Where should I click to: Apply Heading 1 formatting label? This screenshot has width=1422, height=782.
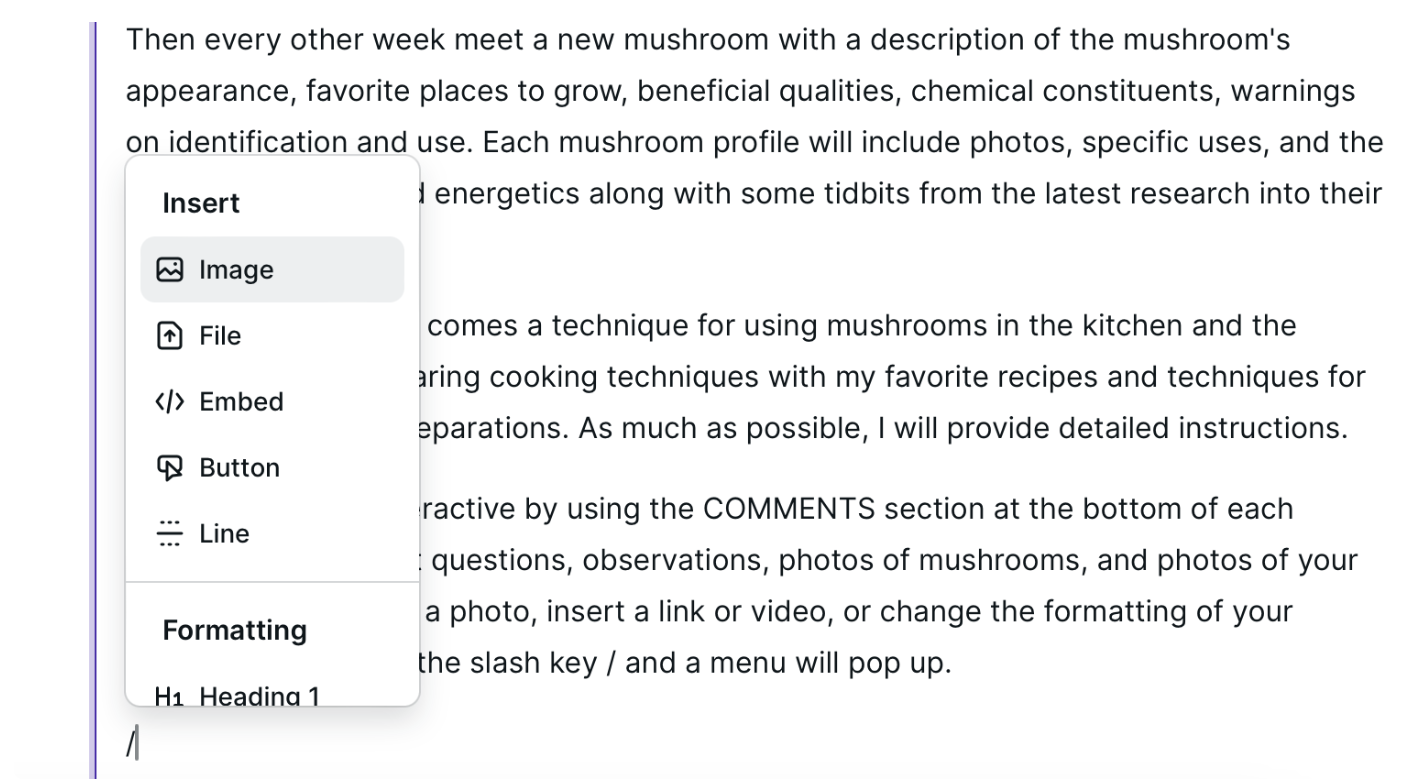tap(259, 696)
